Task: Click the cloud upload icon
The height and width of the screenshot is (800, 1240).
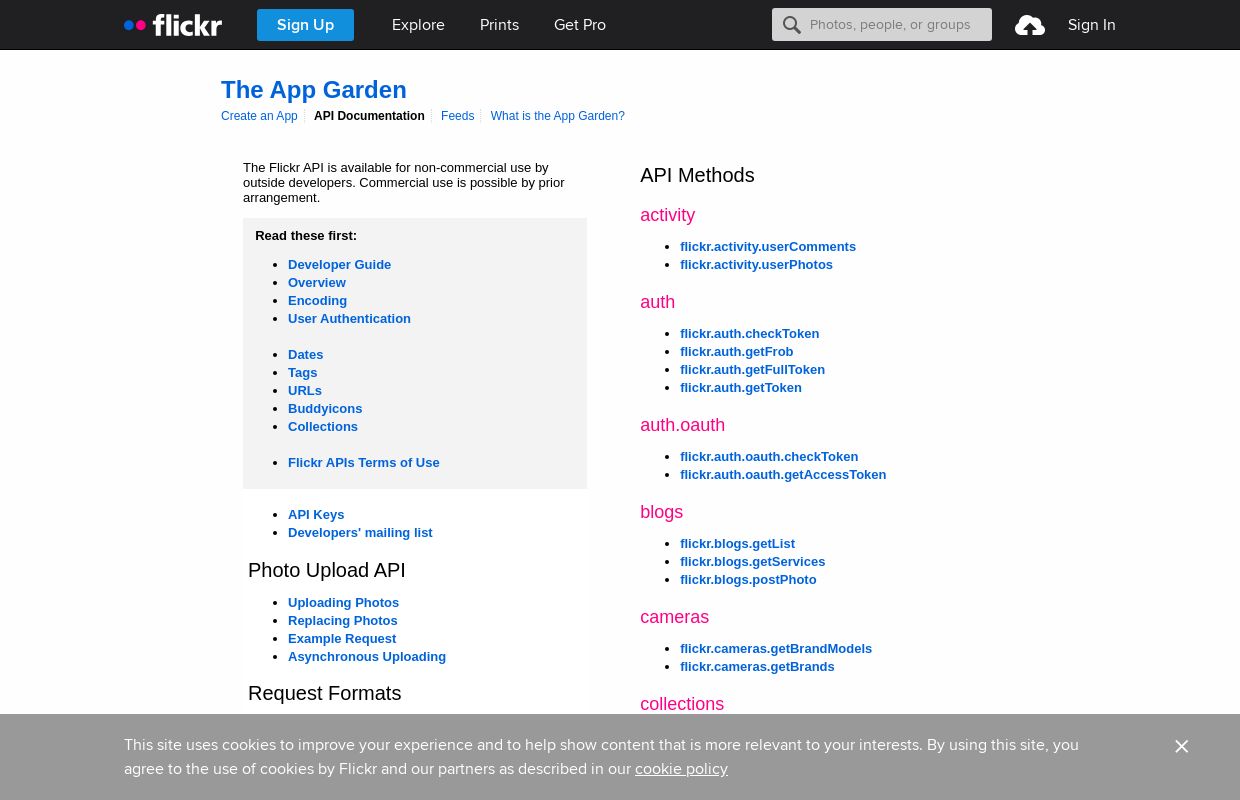Action: click(1030, 25)
